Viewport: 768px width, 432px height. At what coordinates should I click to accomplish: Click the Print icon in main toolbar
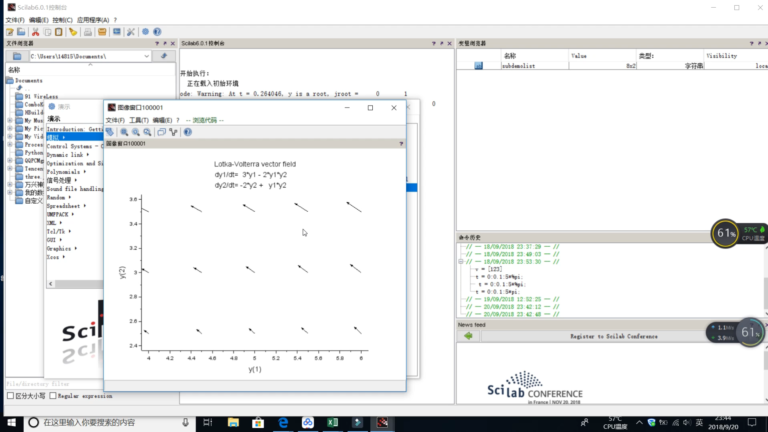tap(88, 32)
